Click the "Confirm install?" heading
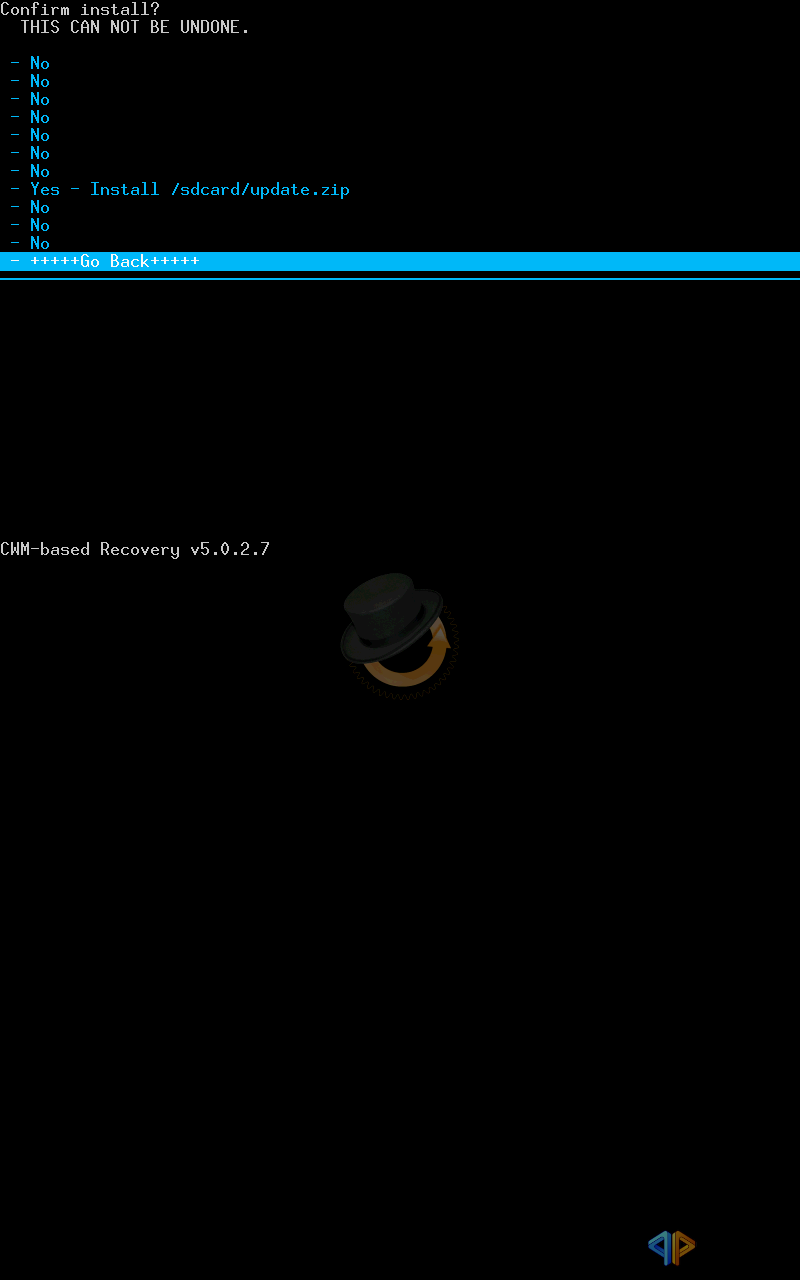This screenshot has height=1280, width=800. click(80, 9)
